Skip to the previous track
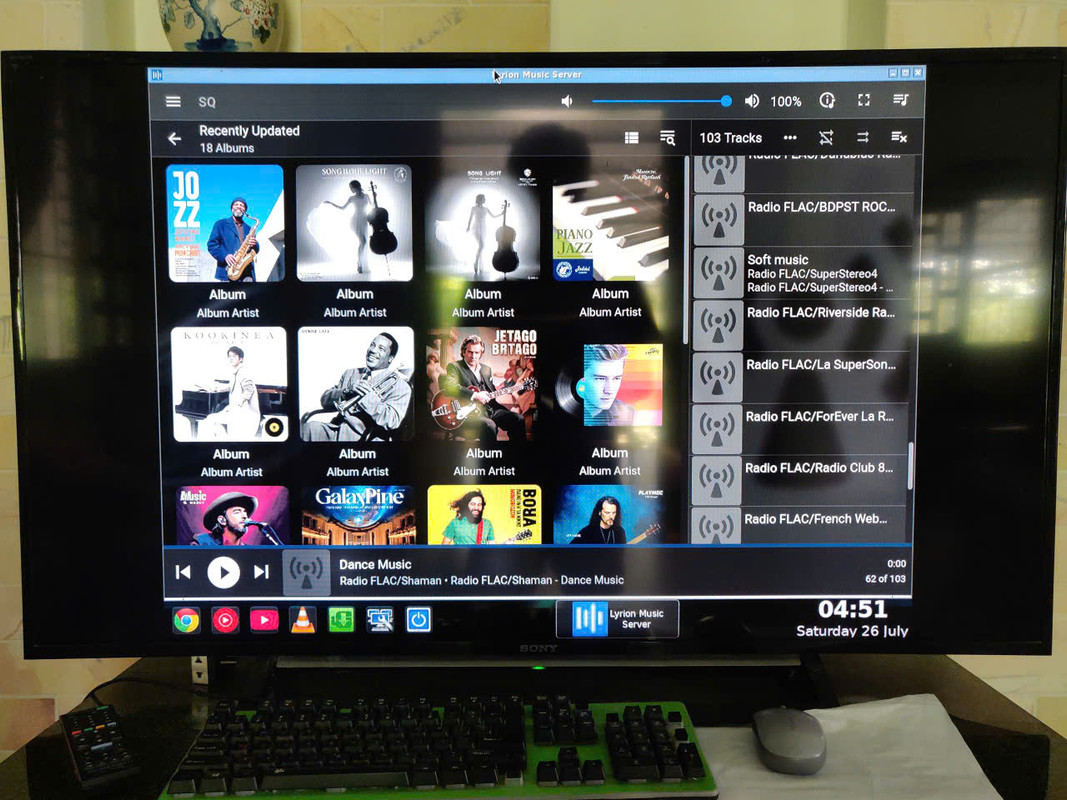The image size is (1067, 800). (183, 572)
